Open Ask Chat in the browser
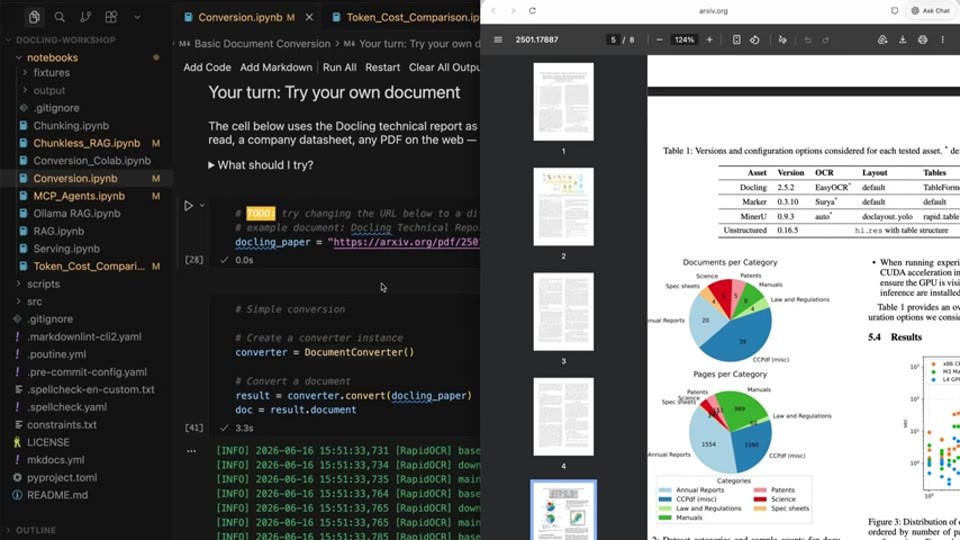This screenshot has height=540, width=960. coord(931,11)
